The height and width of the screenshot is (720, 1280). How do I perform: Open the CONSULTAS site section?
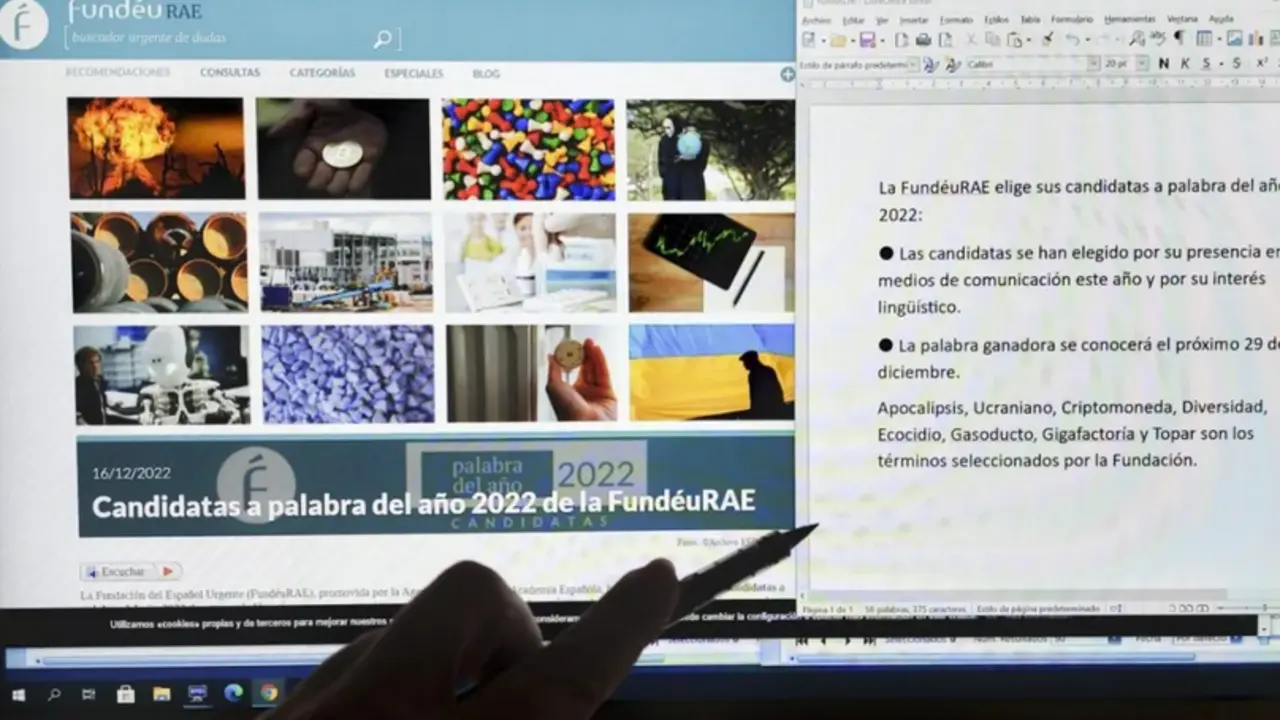click(230, 73)
